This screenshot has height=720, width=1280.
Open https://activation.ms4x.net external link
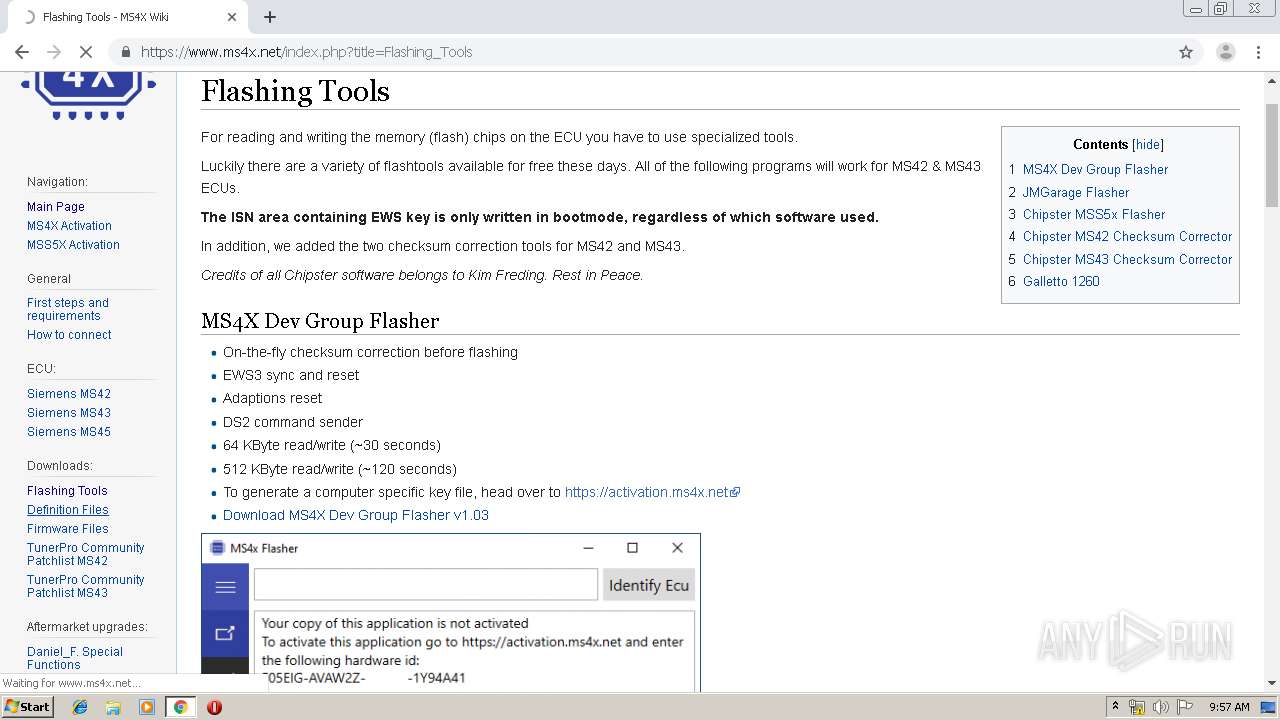(x=652, y=492)
